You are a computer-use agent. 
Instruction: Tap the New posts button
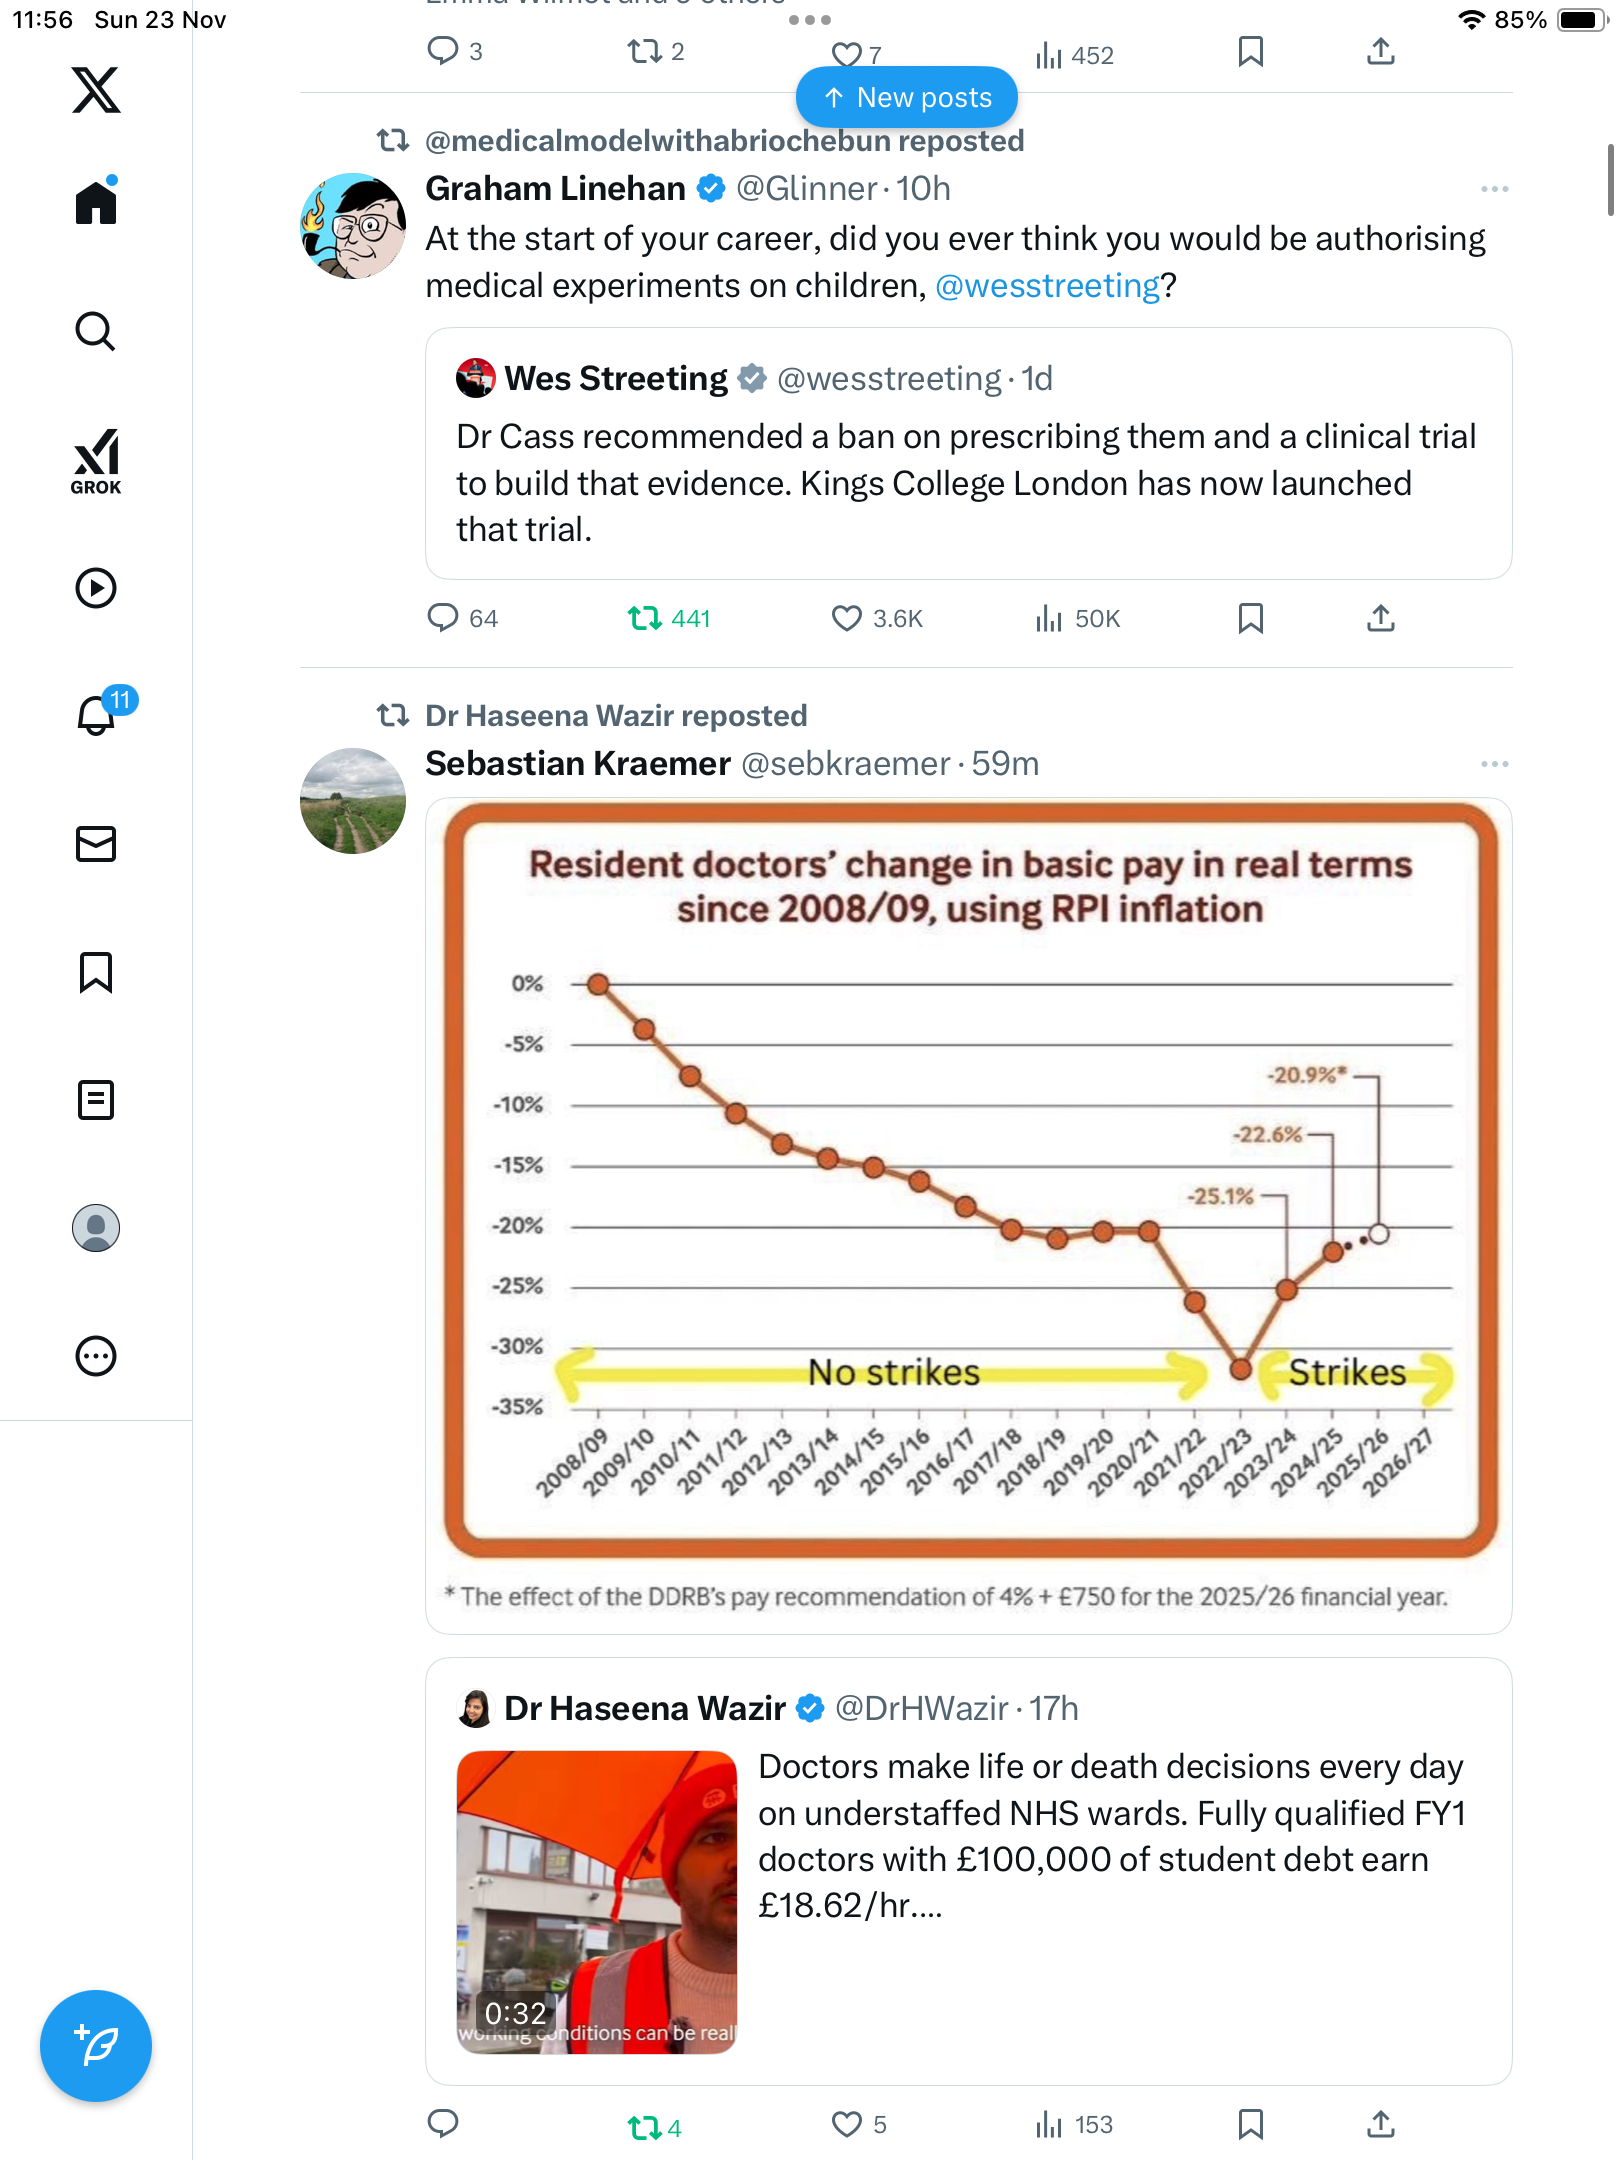tap(907, 97)
